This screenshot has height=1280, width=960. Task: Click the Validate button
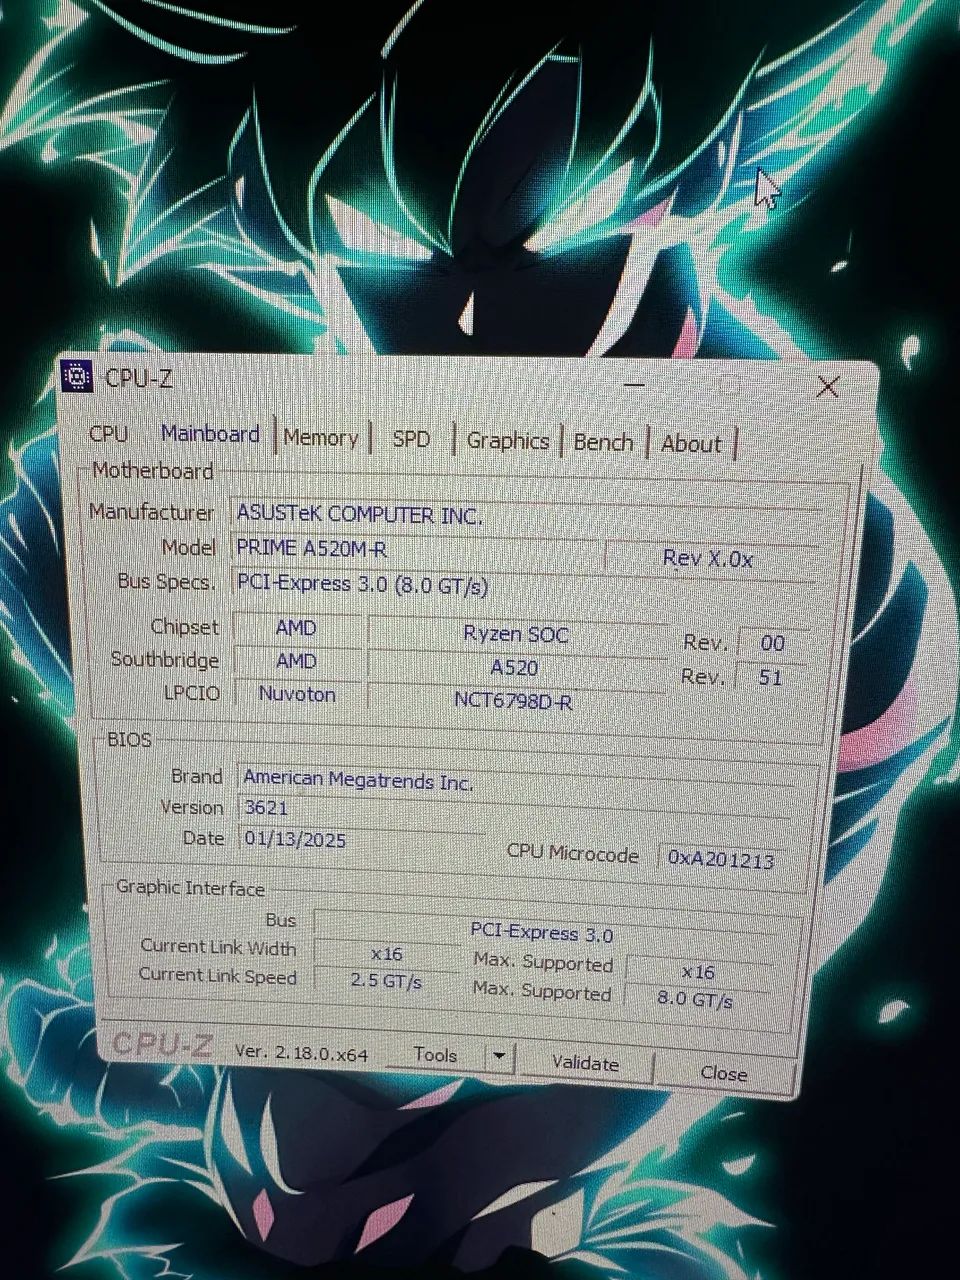585,1063
